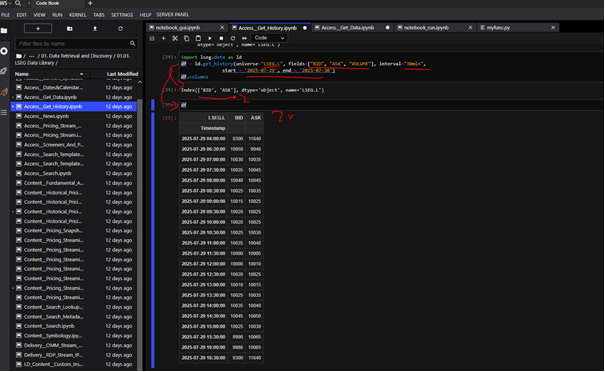Click the New Launcher plus button
The width and height of the screenshot is (605, 372).
[38, 29]
